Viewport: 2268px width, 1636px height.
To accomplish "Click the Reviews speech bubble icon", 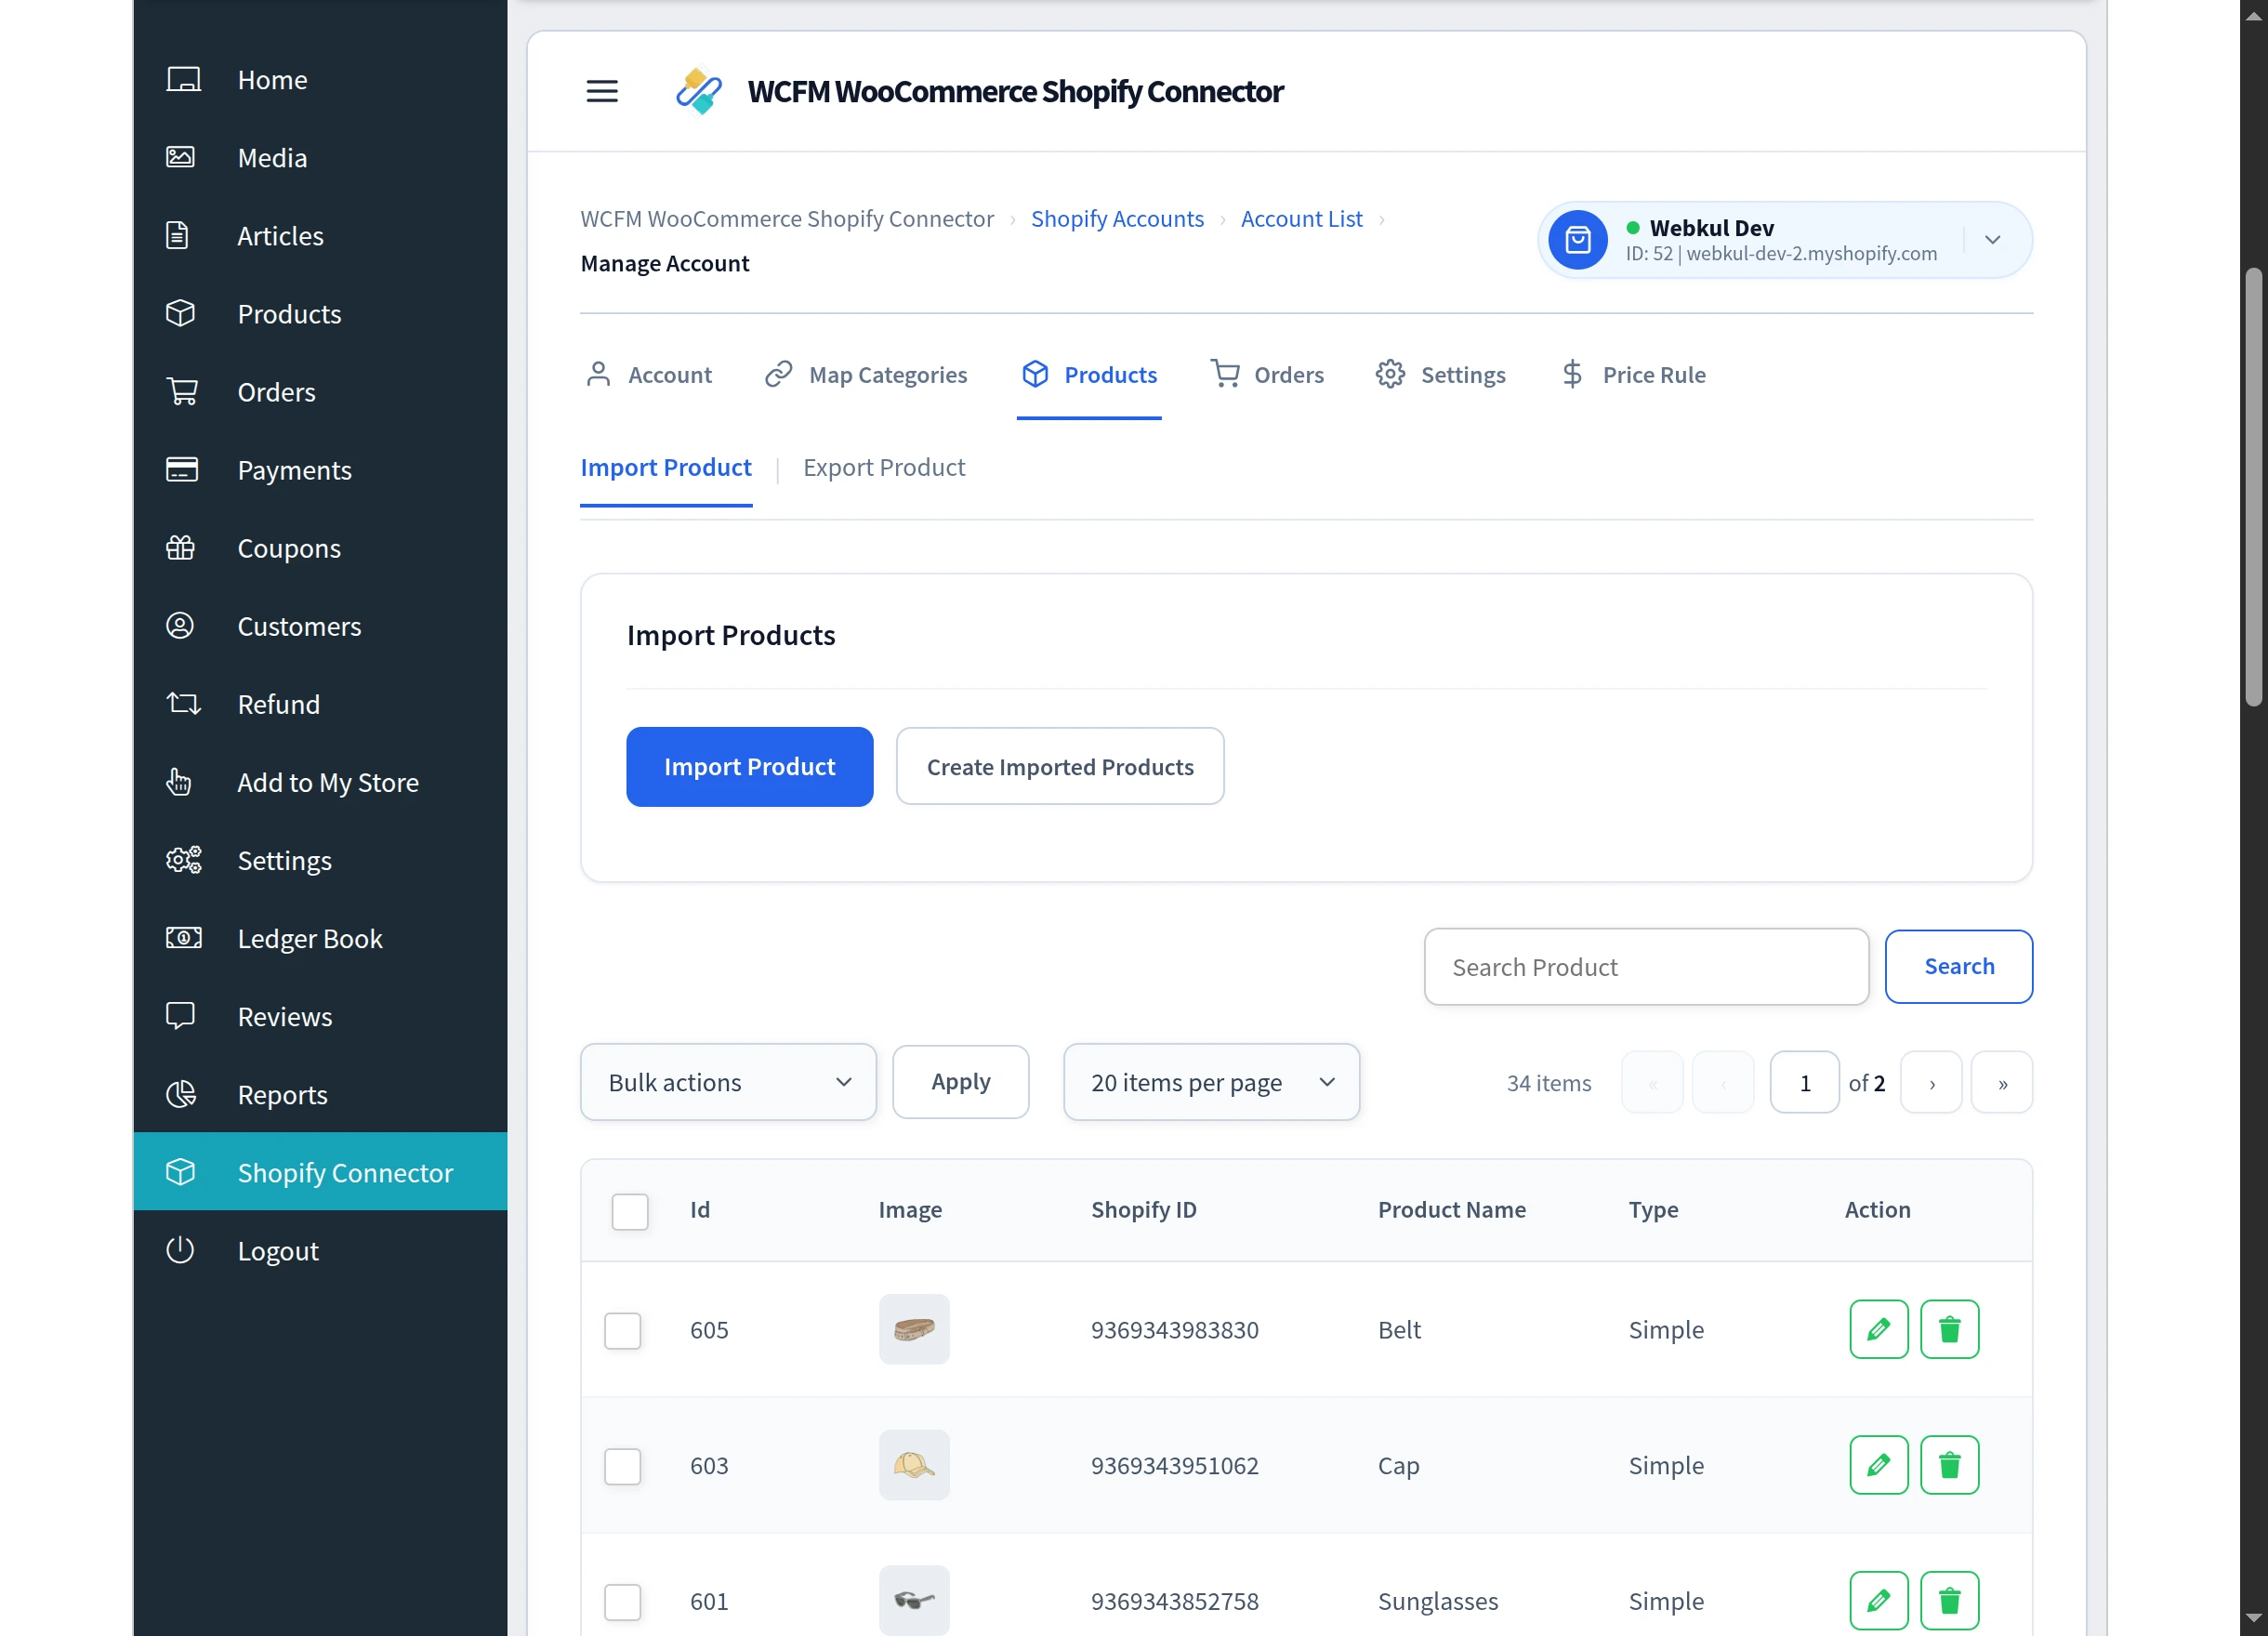I will click(x=181, y=1016).
